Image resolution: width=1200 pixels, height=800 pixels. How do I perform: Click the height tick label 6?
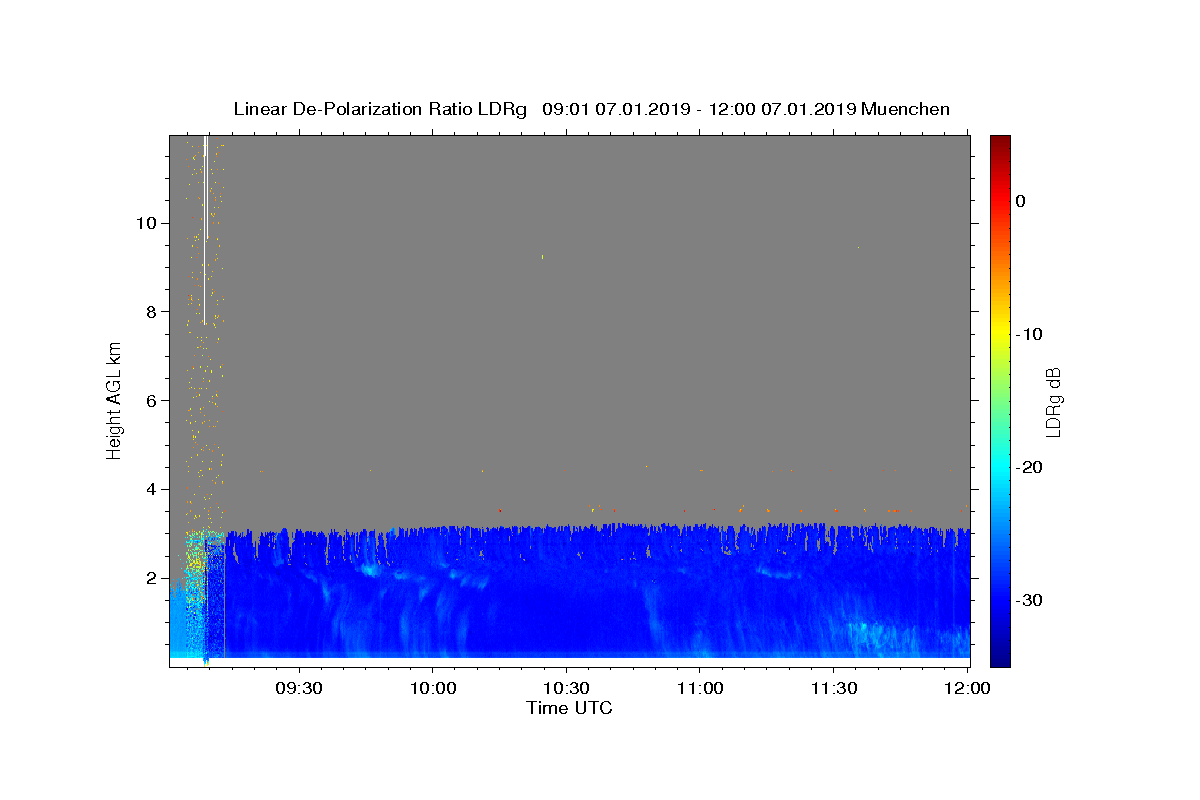click(x=150, y=400)
